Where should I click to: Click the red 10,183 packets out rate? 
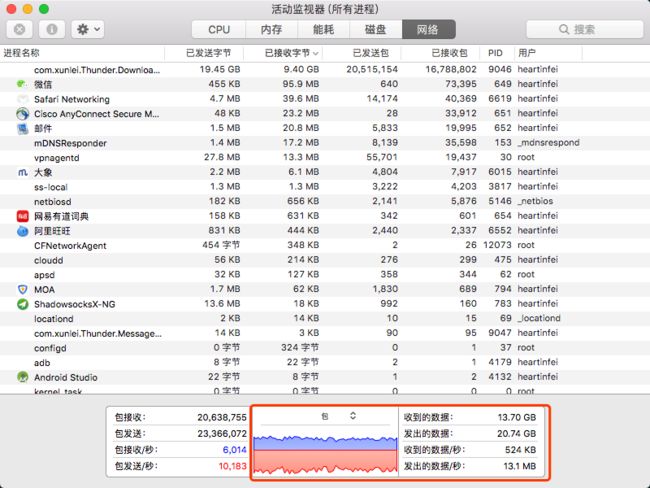click(232, 466)
